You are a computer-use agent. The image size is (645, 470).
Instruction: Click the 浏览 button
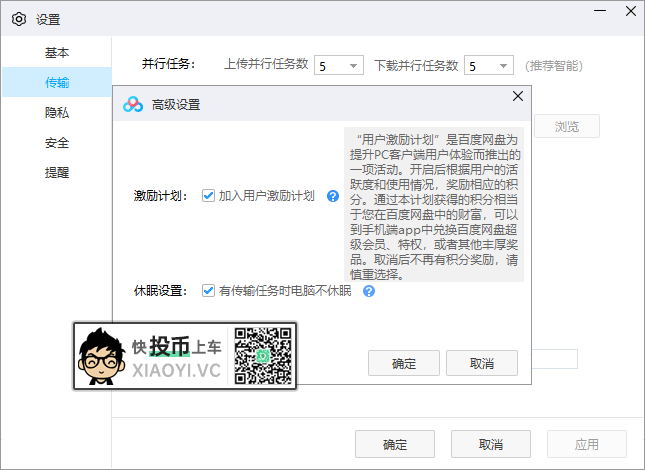(x=566, y=126)
